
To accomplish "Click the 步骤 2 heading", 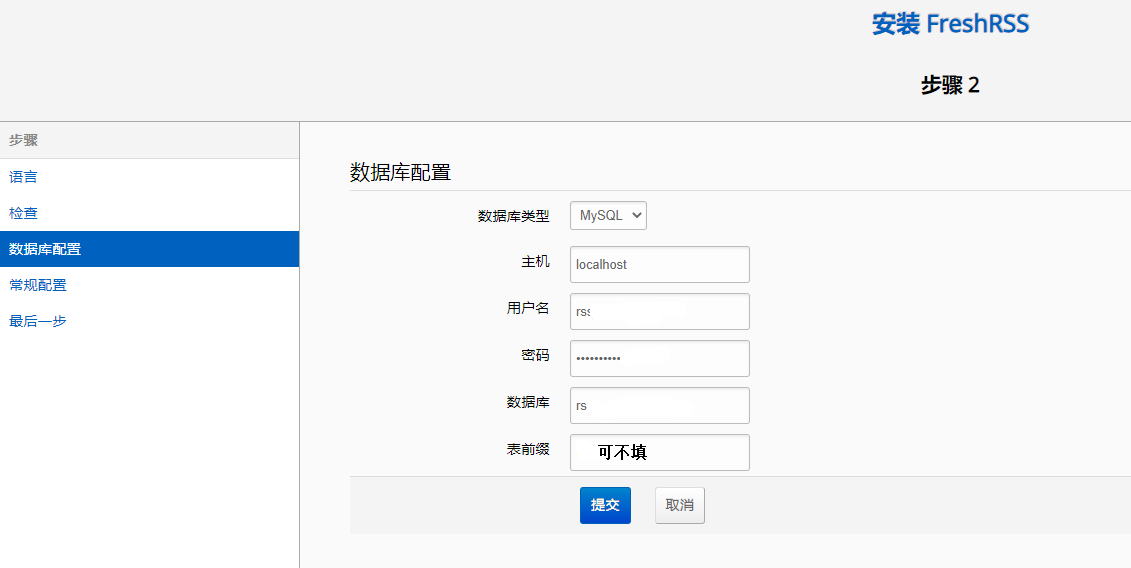I will click(x=950, y=85).
